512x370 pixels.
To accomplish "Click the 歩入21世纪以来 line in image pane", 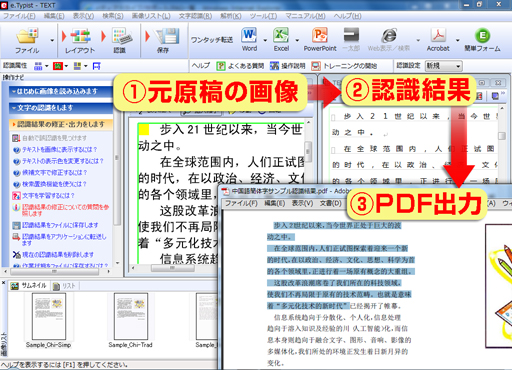I will click(x=231, y=130).
